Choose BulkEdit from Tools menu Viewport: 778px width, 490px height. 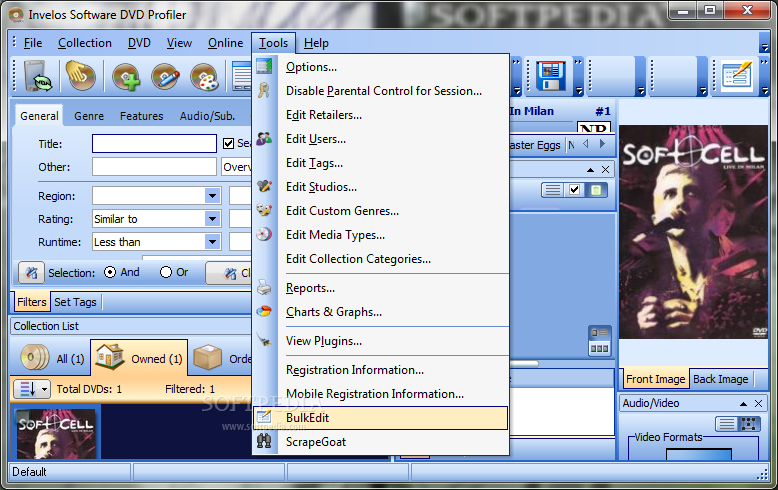(380, 418)
